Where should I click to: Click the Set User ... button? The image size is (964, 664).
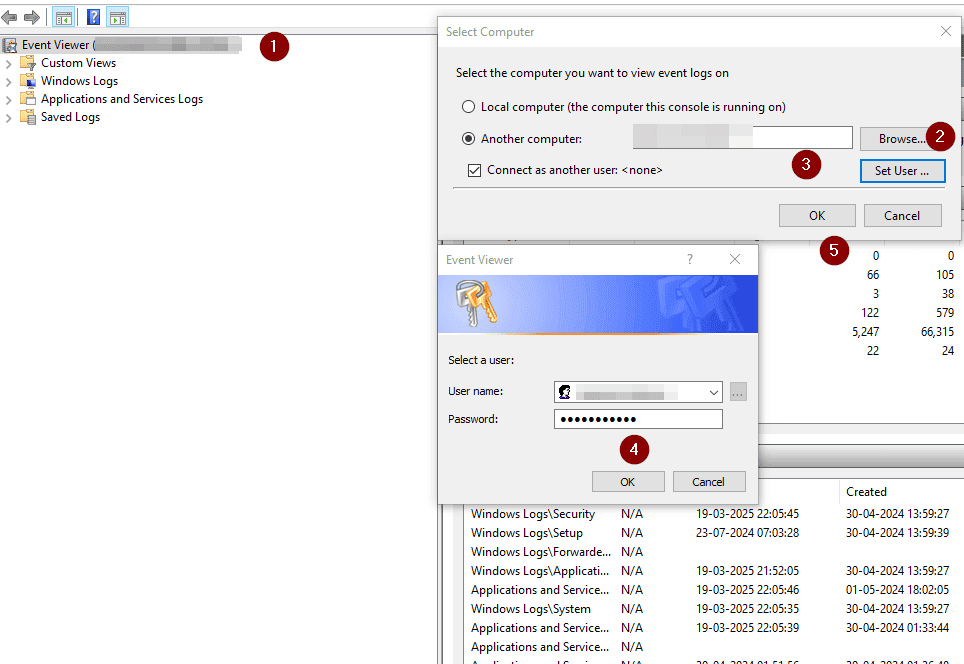tap(902, 171)
